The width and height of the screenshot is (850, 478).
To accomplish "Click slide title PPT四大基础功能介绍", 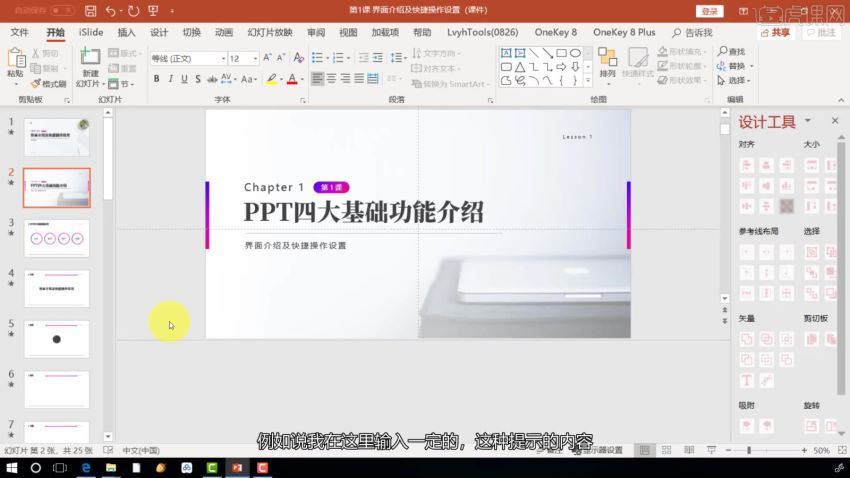I will (x=363, y=212).
